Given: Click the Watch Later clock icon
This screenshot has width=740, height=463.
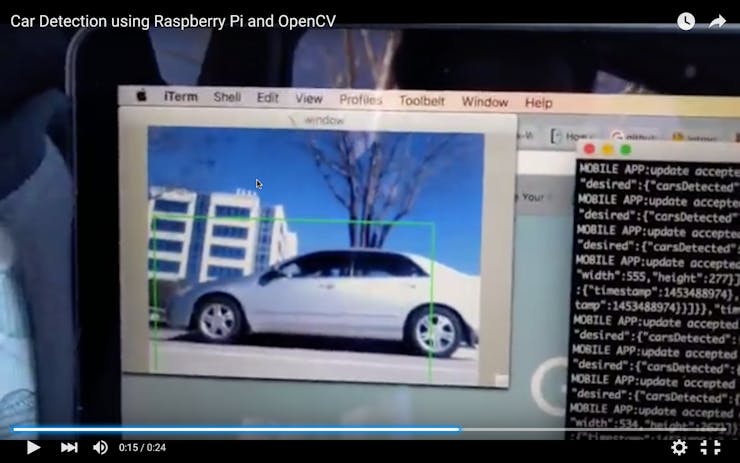Looking at the screenshot, I should pyautogui.click(x=686, y=21).
